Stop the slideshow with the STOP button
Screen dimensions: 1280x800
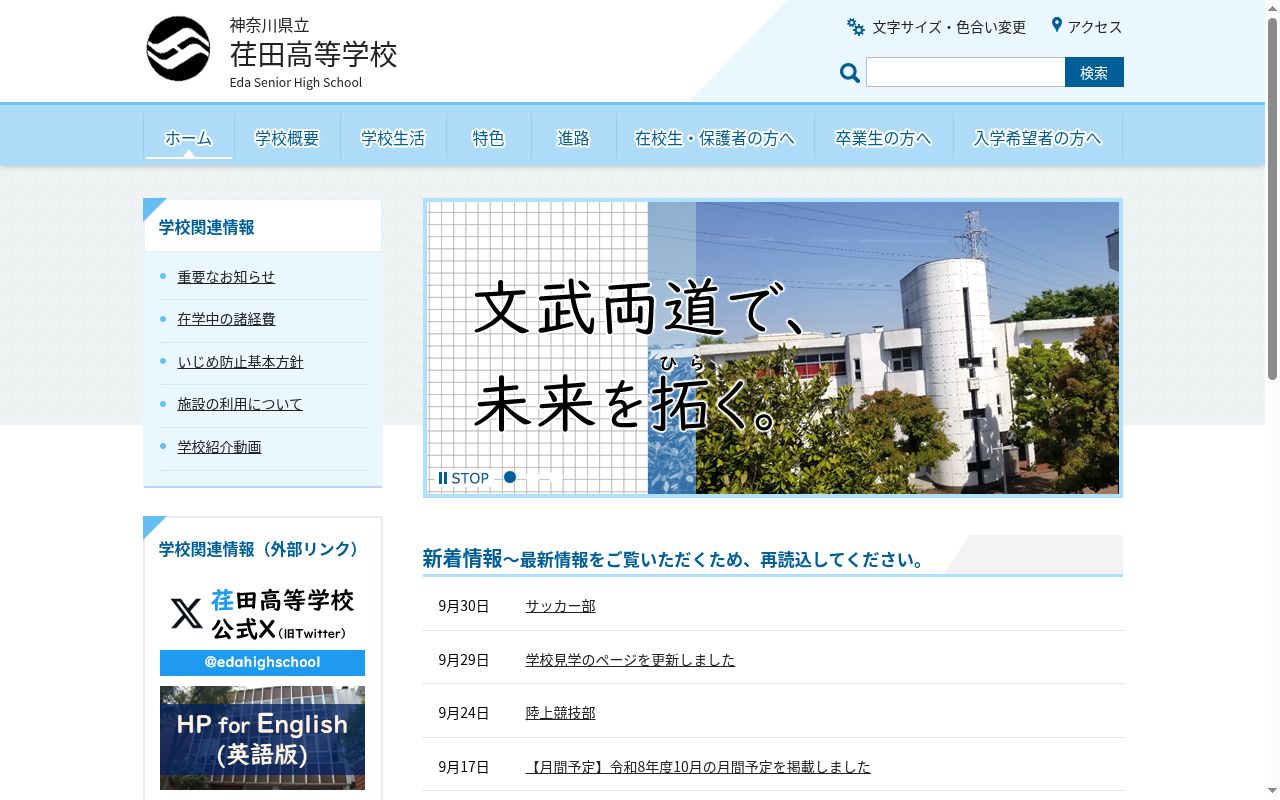[464, 478]
